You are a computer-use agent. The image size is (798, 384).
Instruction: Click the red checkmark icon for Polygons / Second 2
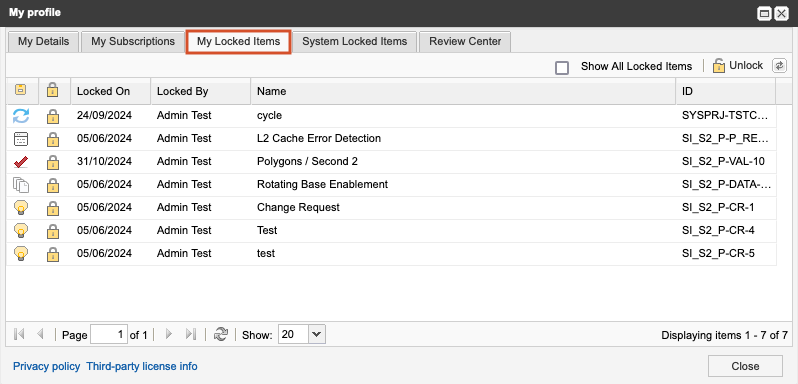pos(21,162)
